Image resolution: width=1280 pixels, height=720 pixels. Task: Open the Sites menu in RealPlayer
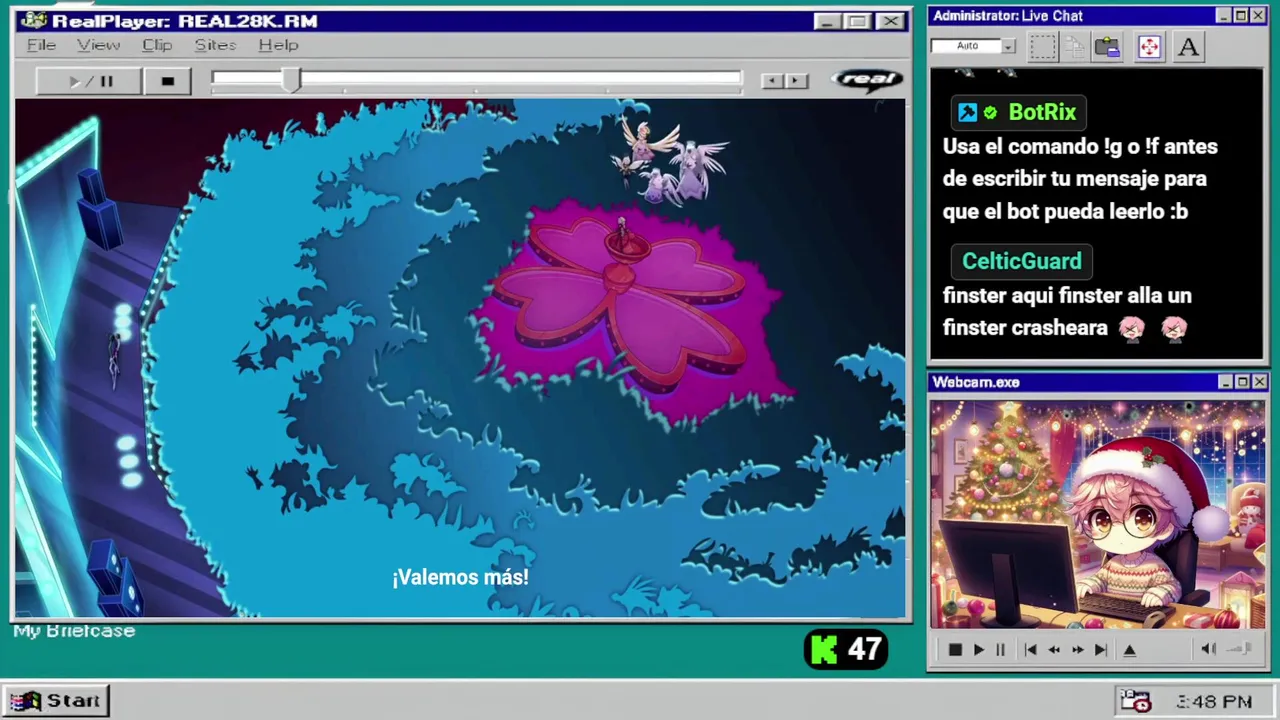215,45
